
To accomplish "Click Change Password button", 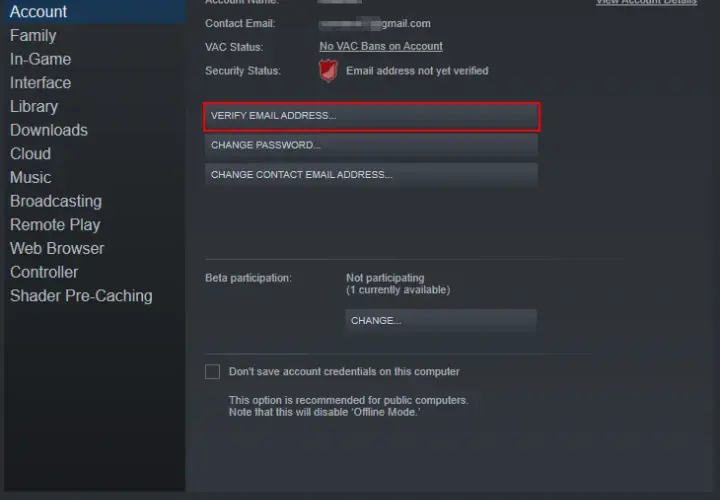I will [x=371, y=145].
